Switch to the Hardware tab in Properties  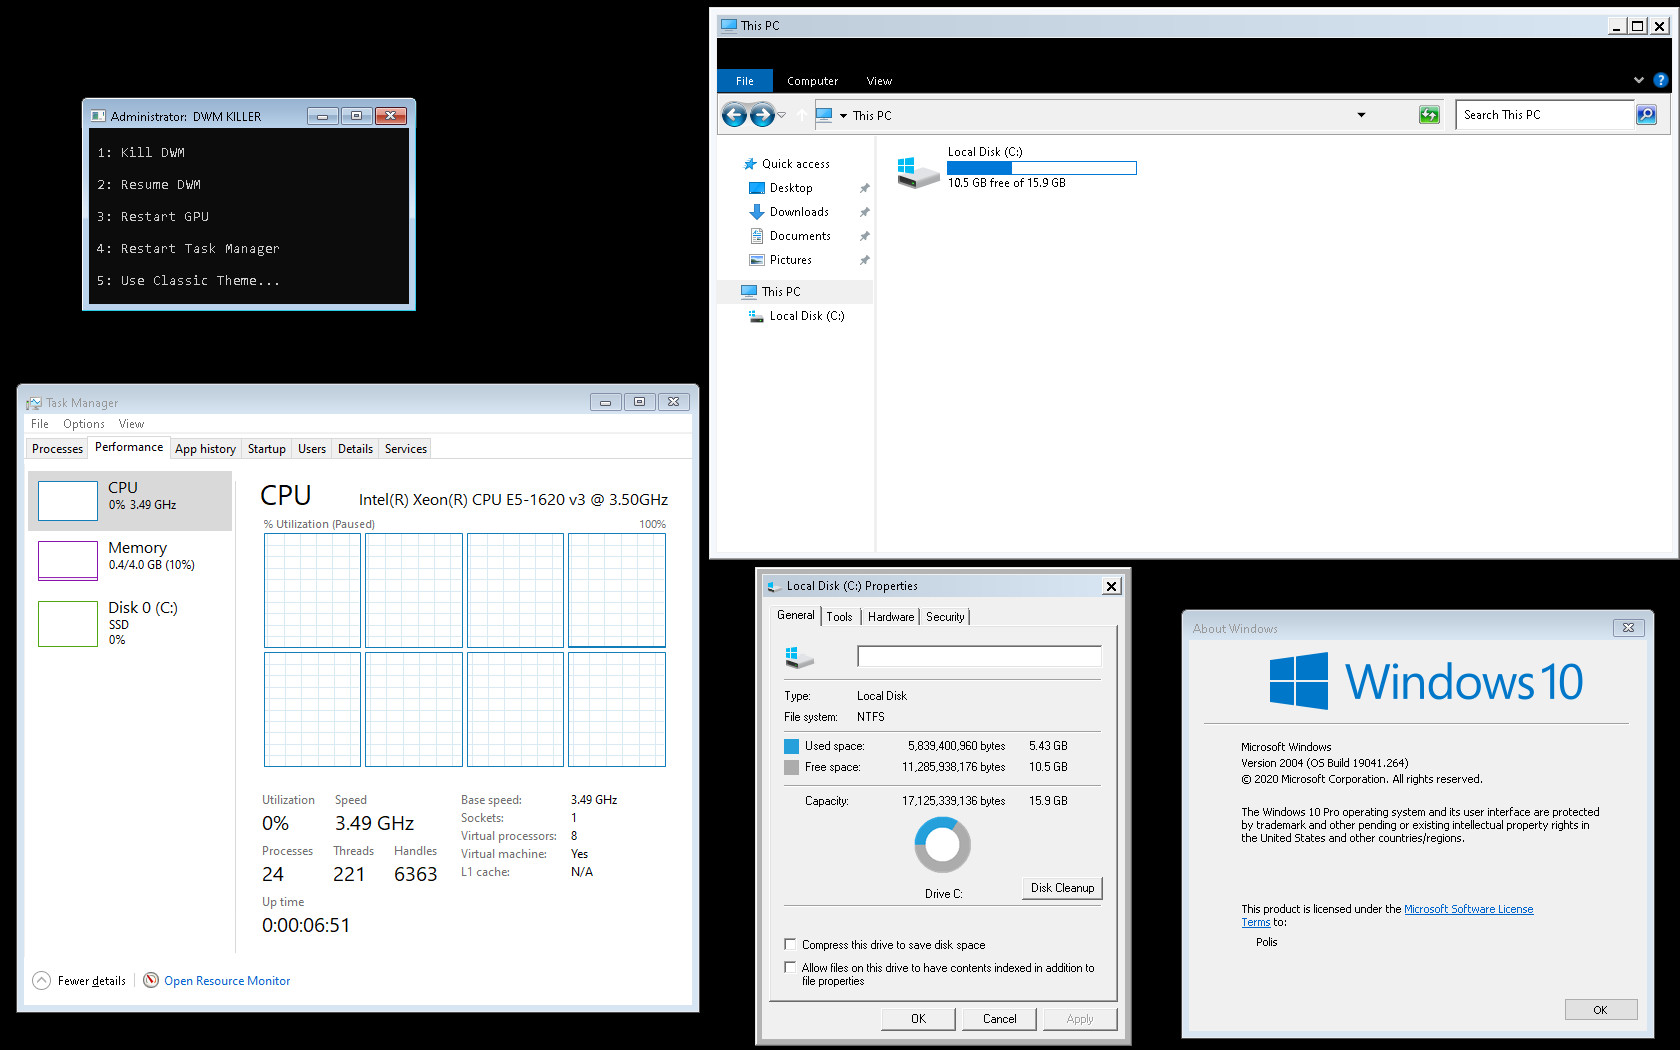tap(891, 617)
